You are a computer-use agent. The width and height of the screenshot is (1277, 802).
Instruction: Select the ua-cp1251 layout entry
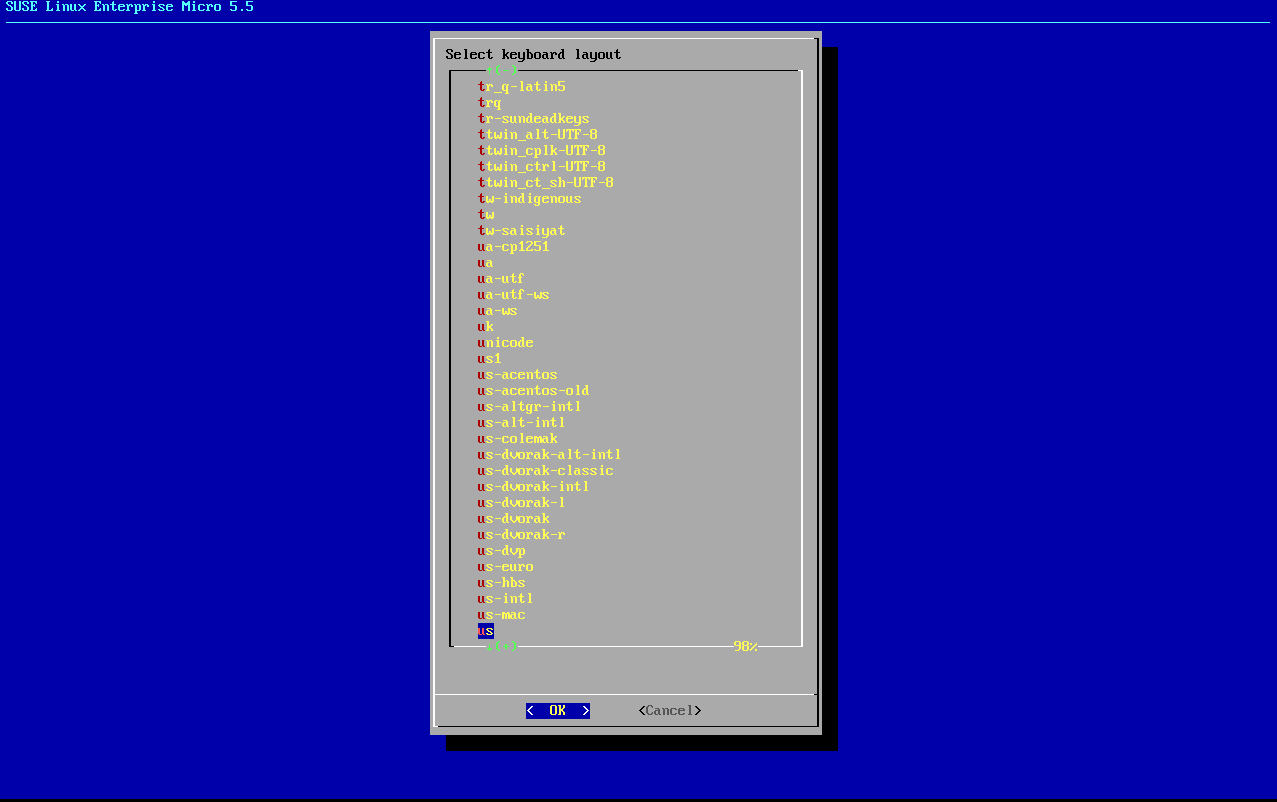(513, 246)
